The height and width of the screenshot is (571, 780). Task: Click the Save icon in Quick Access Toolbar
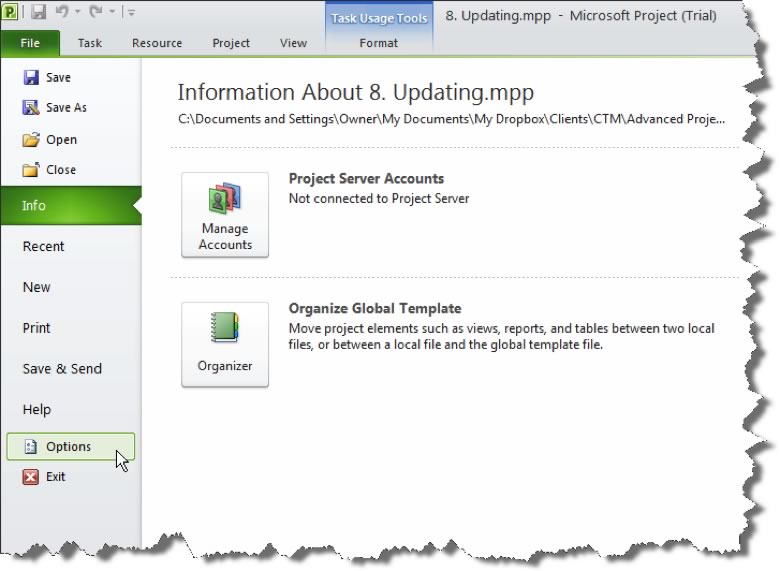[x=38, y=11]
